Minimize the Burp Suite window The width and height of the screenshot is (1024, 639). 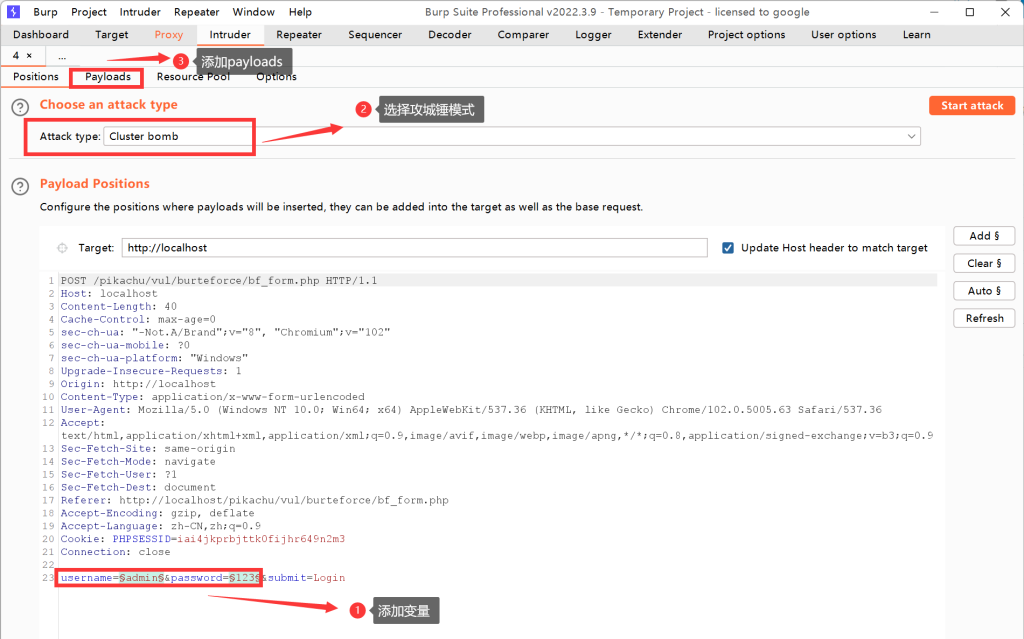pyautogui.click(x=934, y=12)
